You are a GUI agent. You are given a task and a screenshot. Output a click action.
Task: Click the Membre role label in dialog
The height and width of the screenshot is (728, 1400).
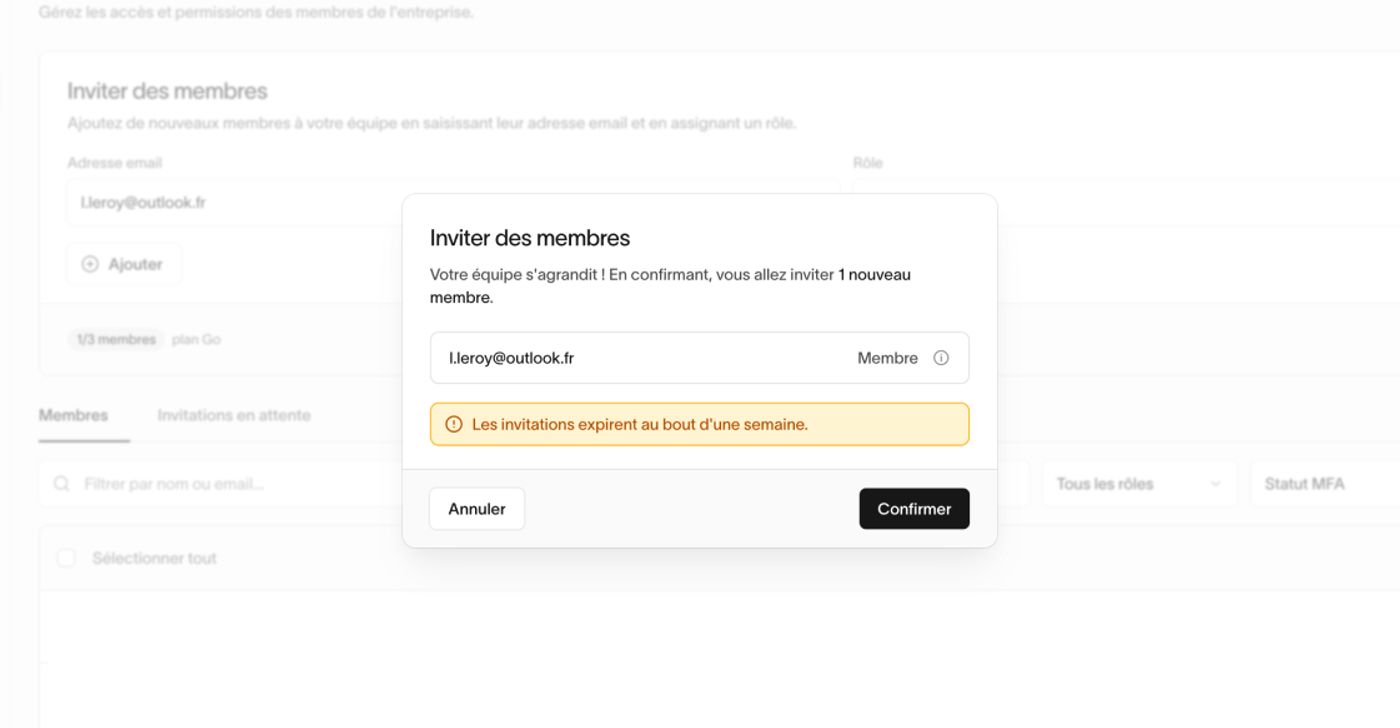887,358
